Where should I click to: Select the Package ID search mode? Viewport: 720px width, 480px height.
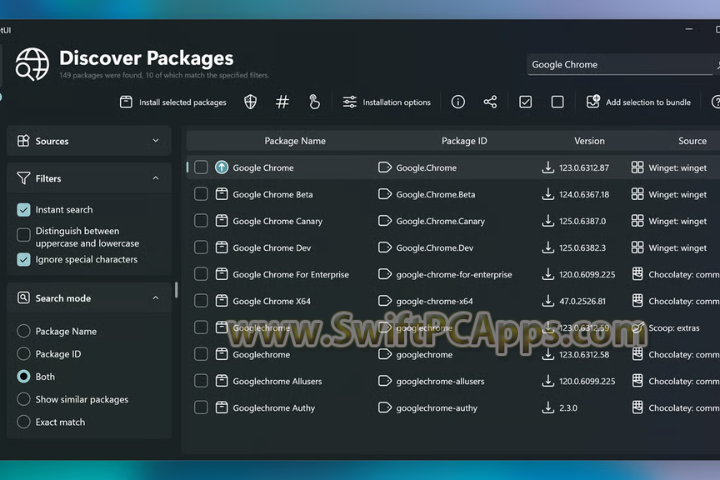(x=23, y=354)
